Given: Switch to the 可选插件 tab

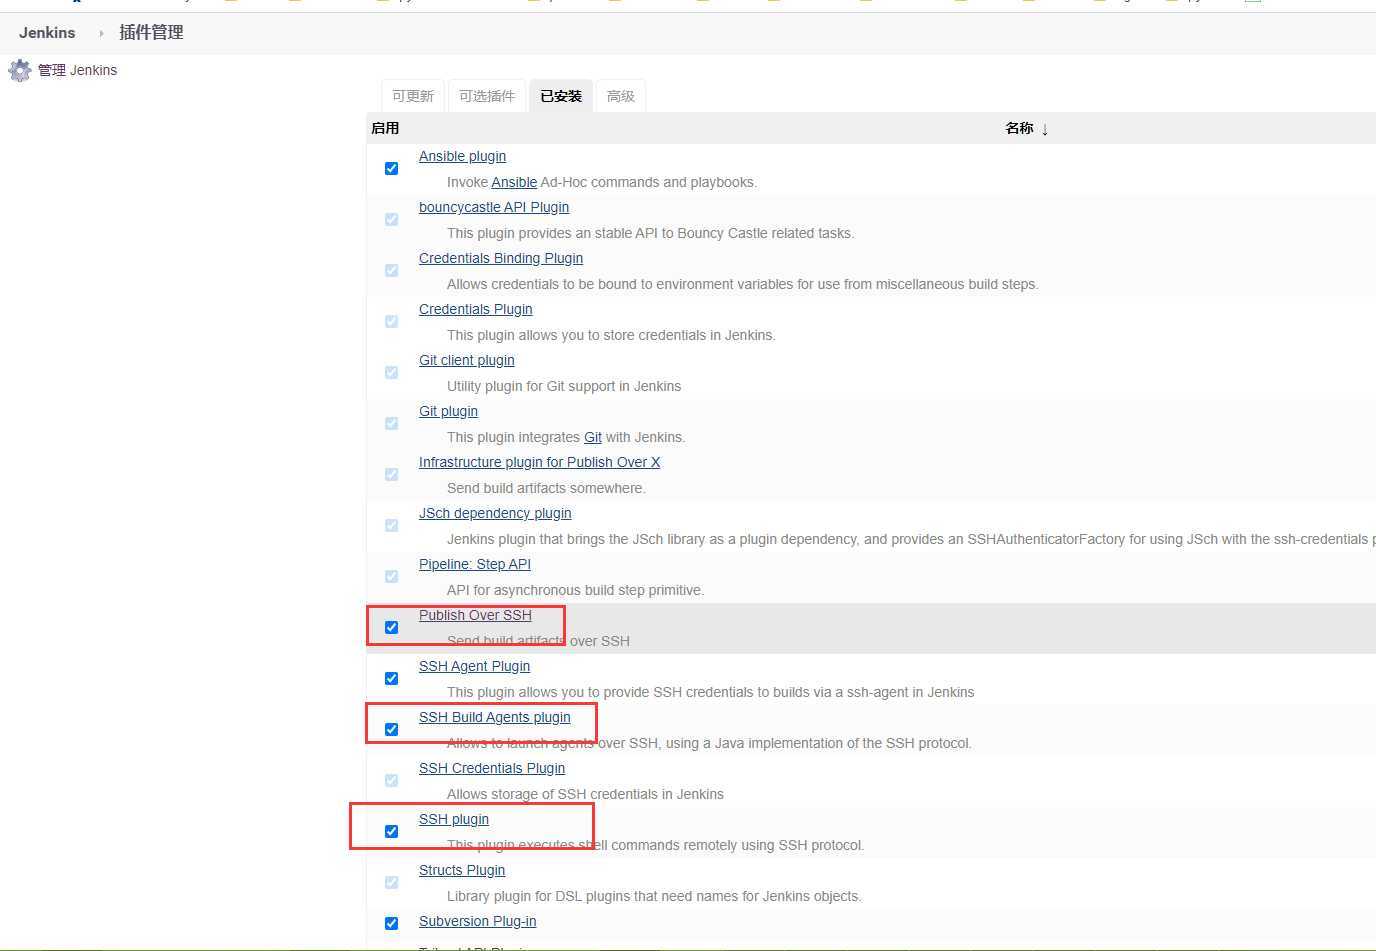Looking at the screenshot, I should click(487, 96).
